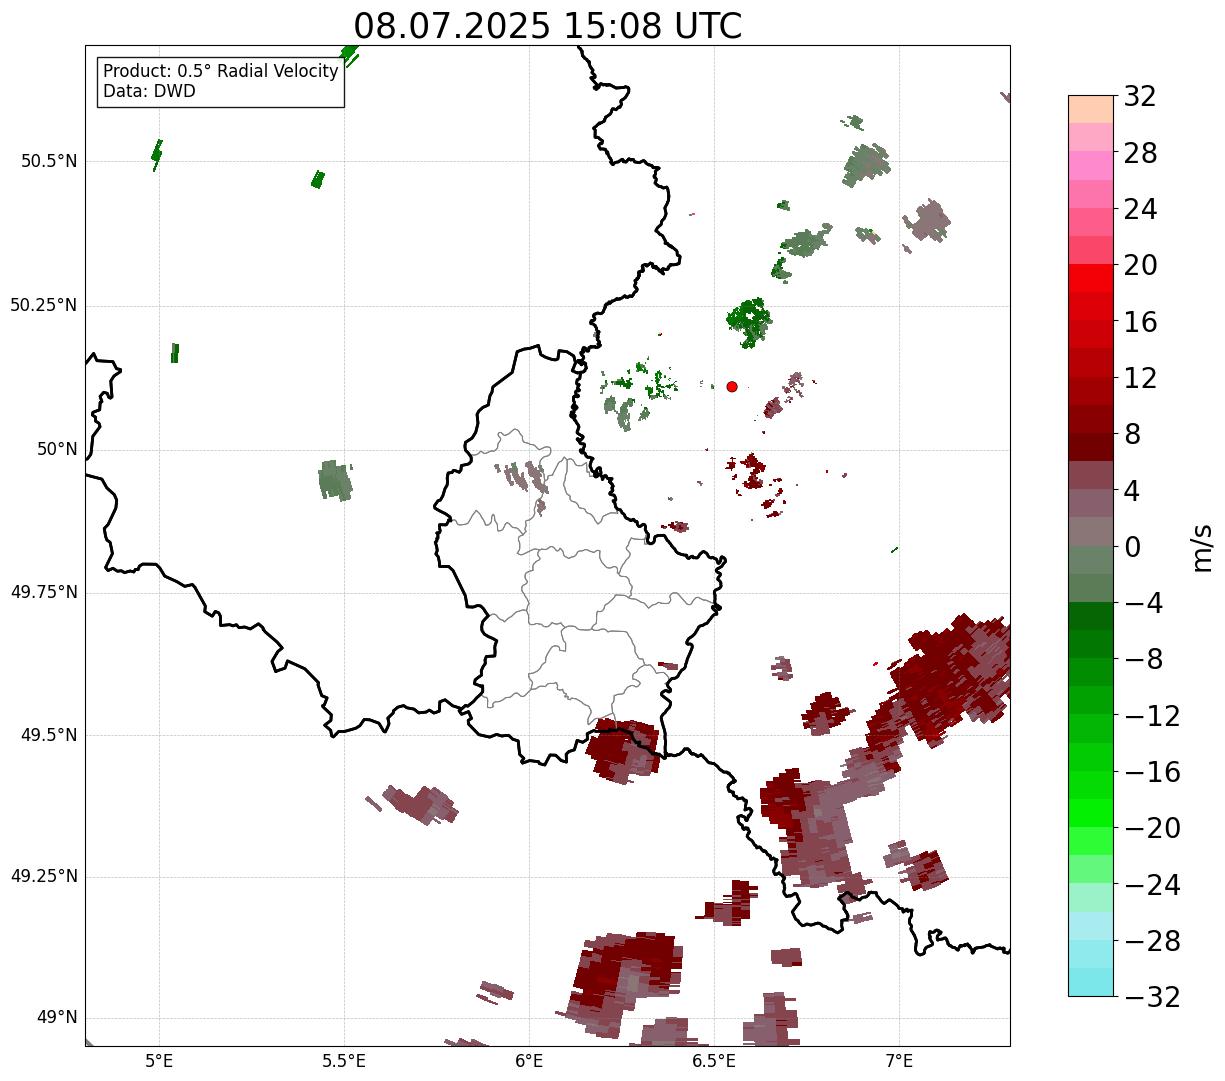Click the title 08.07.2025 15:08 UTC
The height and width of the screenshot is (1081, 1225).
click(x=547, y=26)
